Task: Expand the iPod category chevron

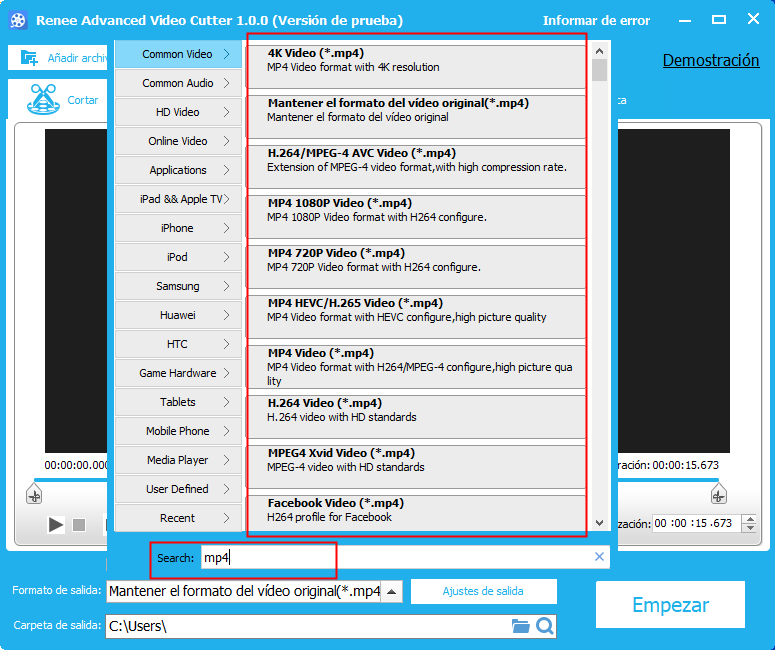Action: pyautogui.click(x=226, y=257)
